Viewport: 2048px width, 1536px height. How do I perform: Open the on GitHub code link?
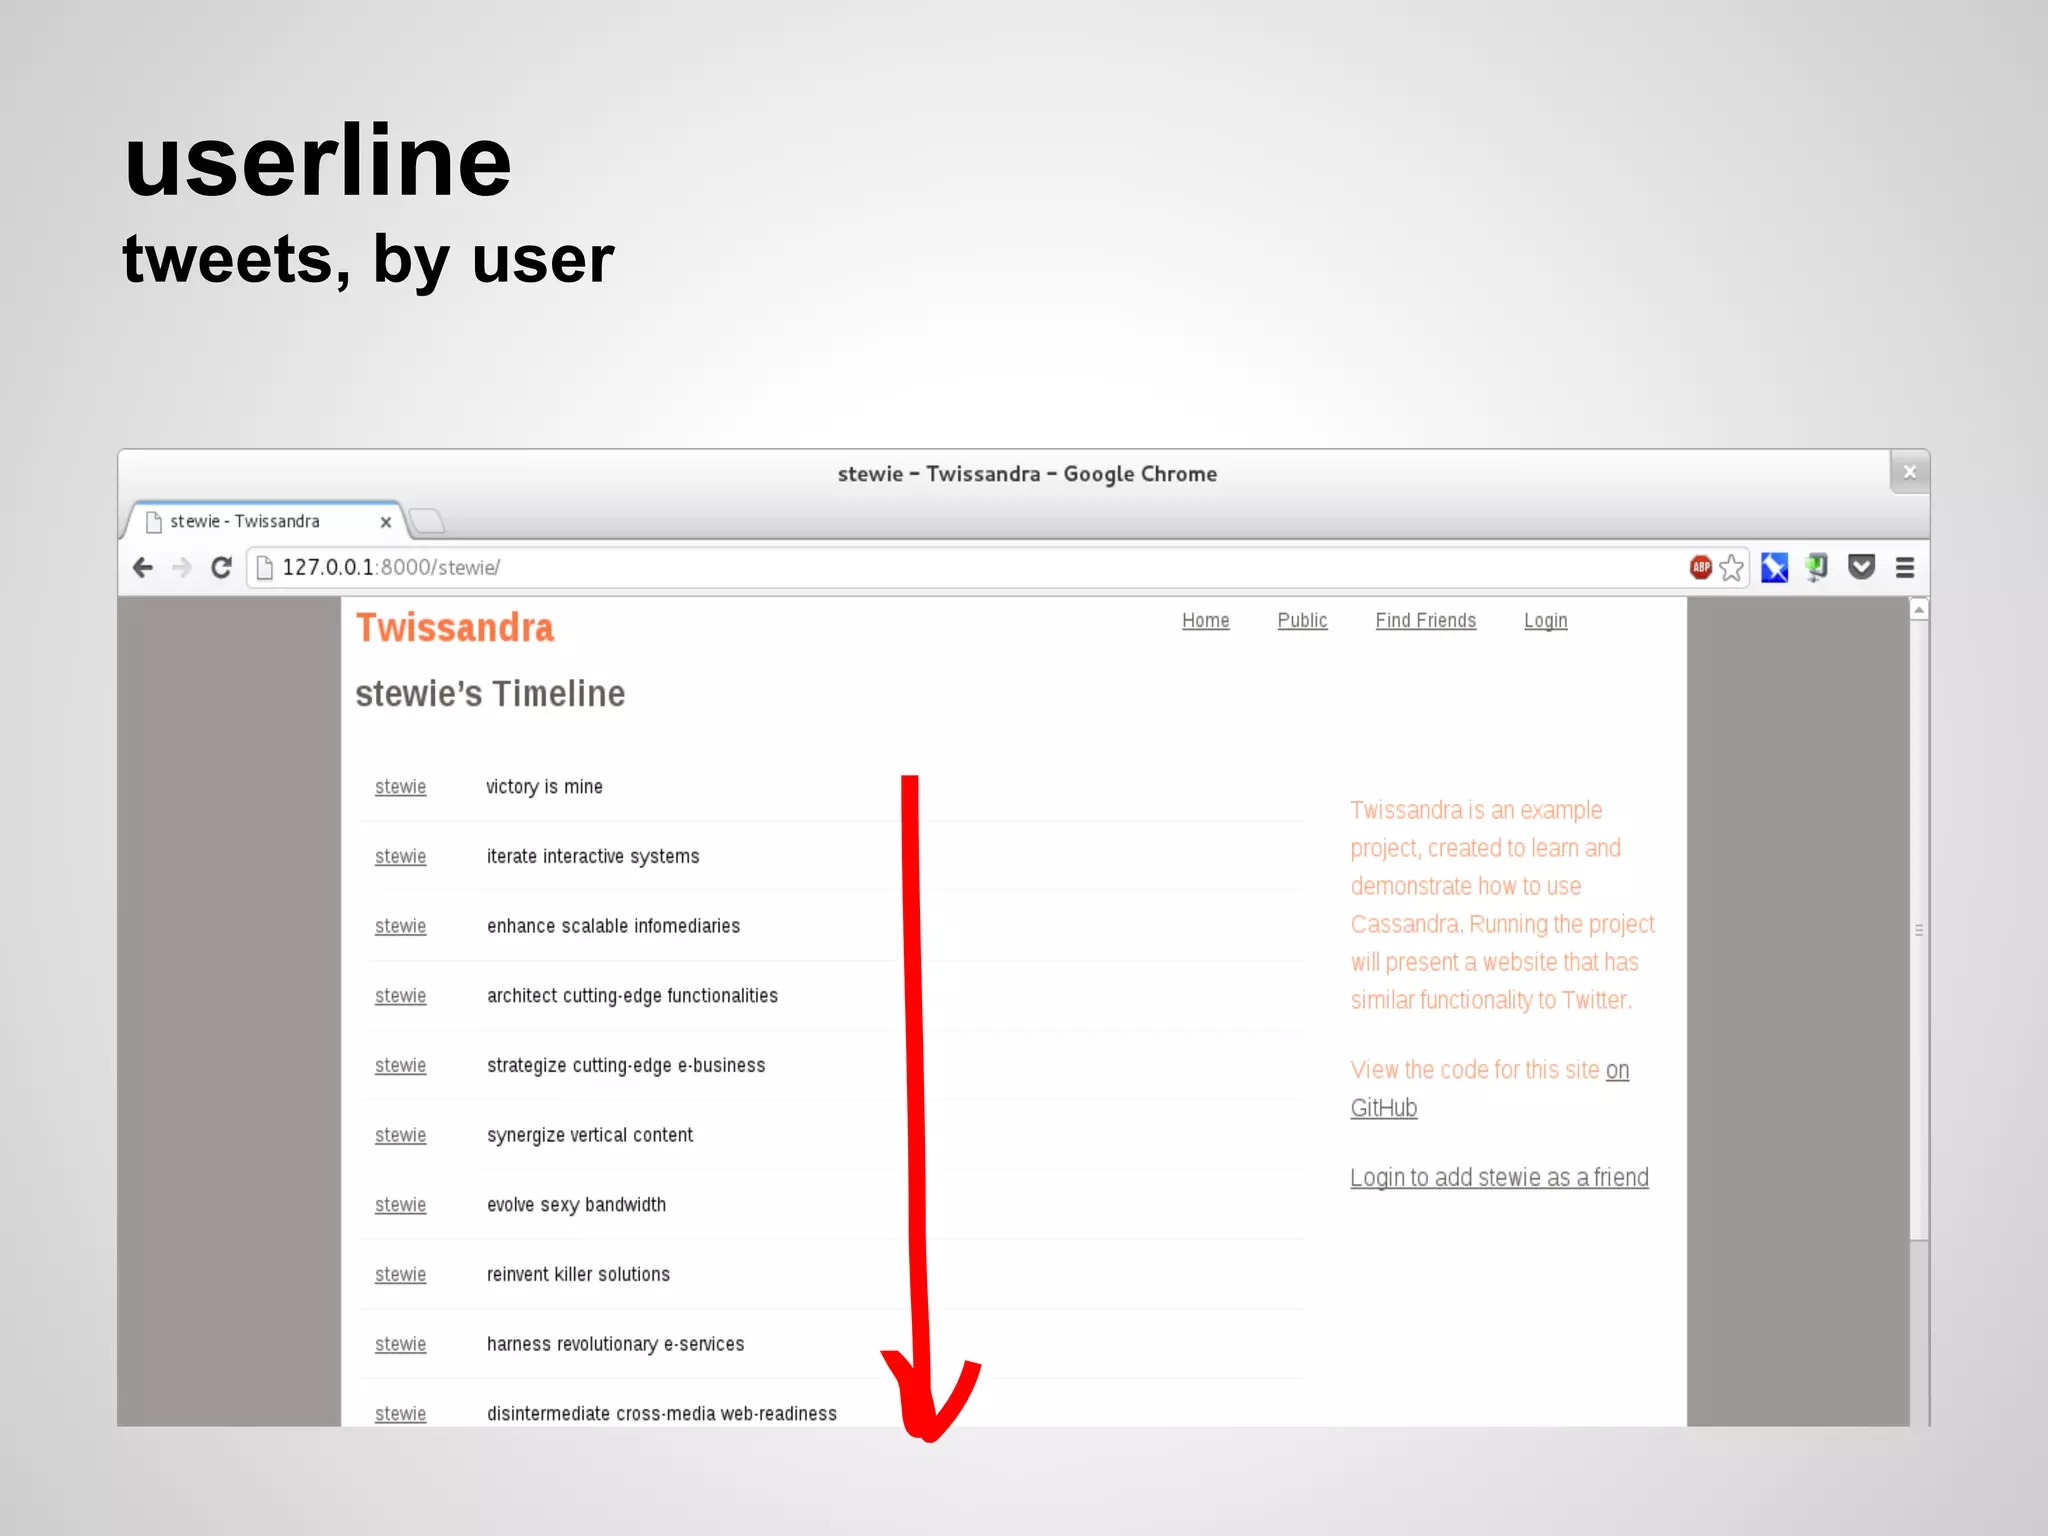click(x=1384, y=1108)
